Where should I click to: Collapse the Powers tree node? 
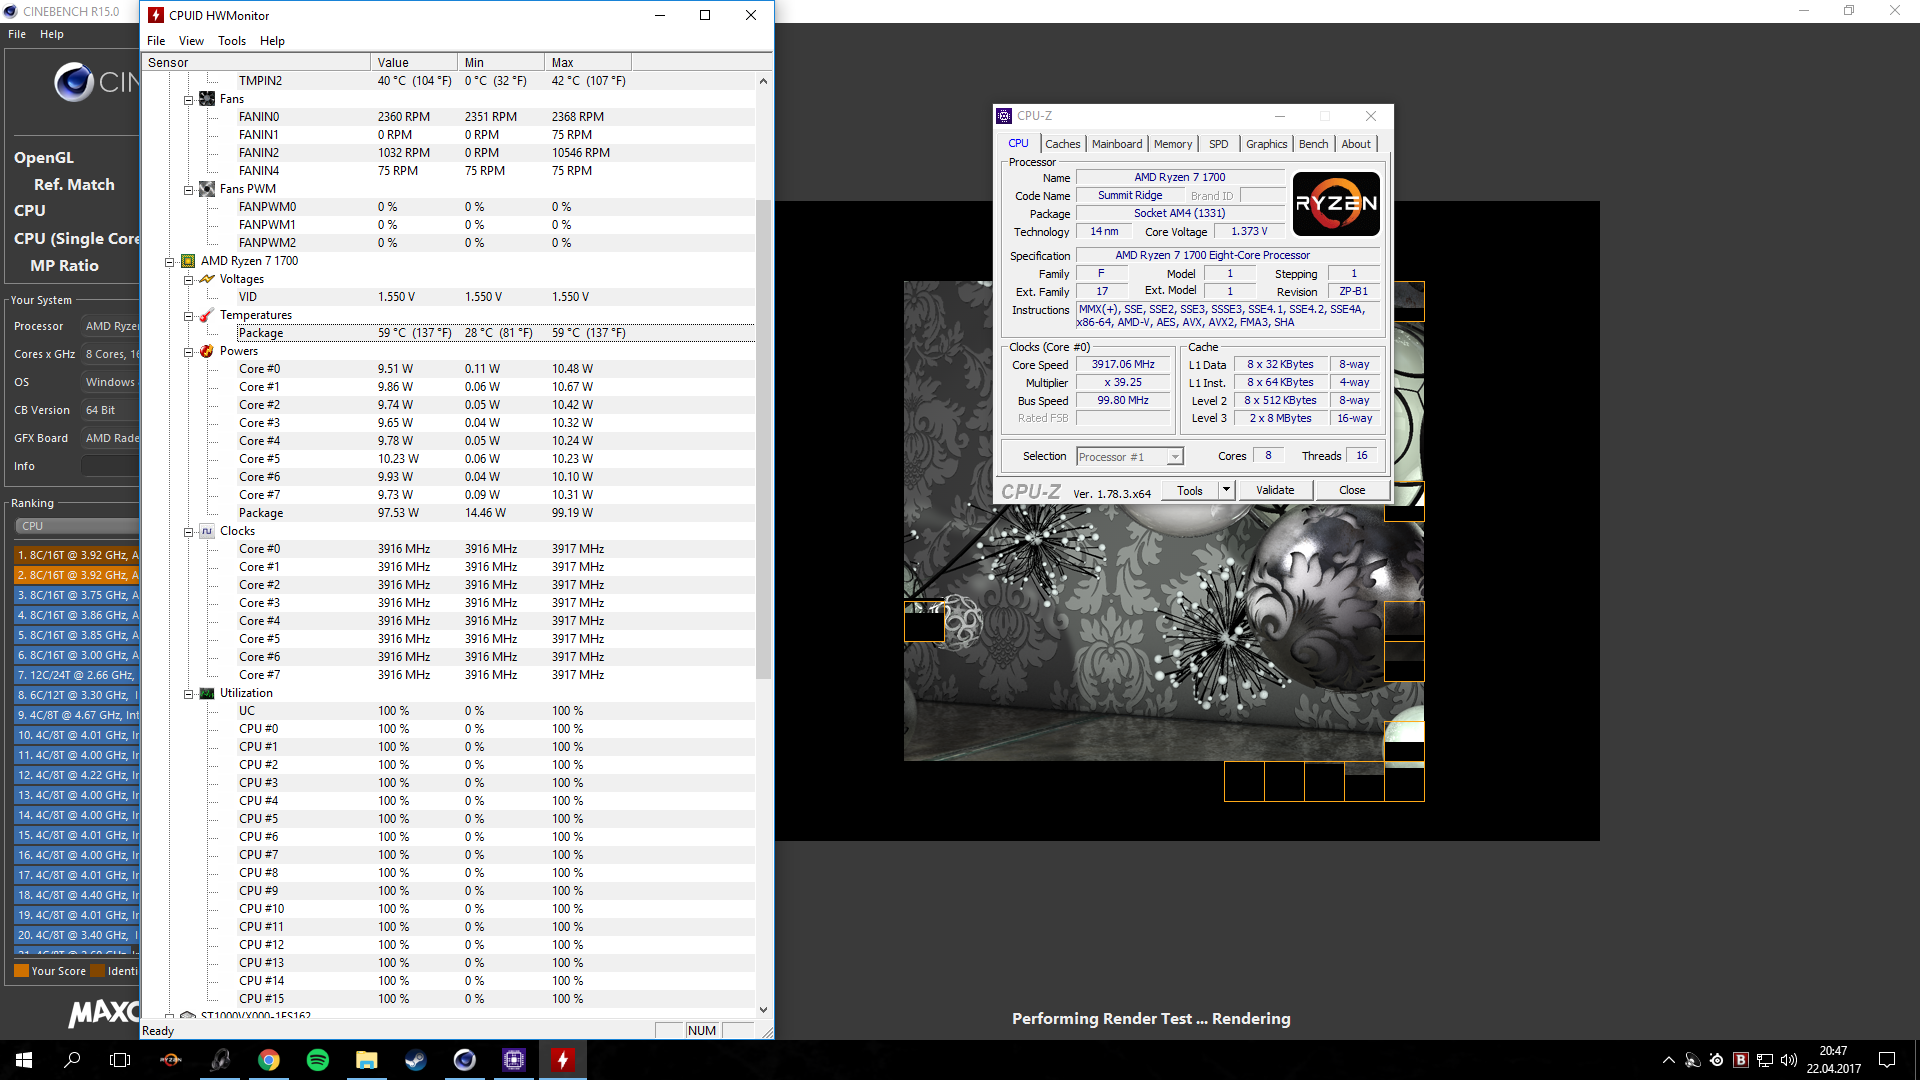(188, 352)
